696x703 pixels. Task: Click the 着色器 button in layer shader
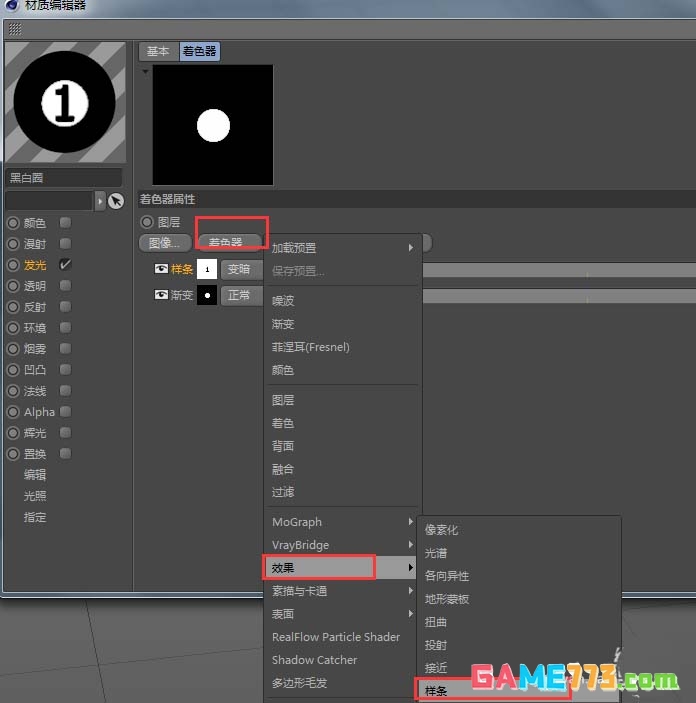[230, 243]
